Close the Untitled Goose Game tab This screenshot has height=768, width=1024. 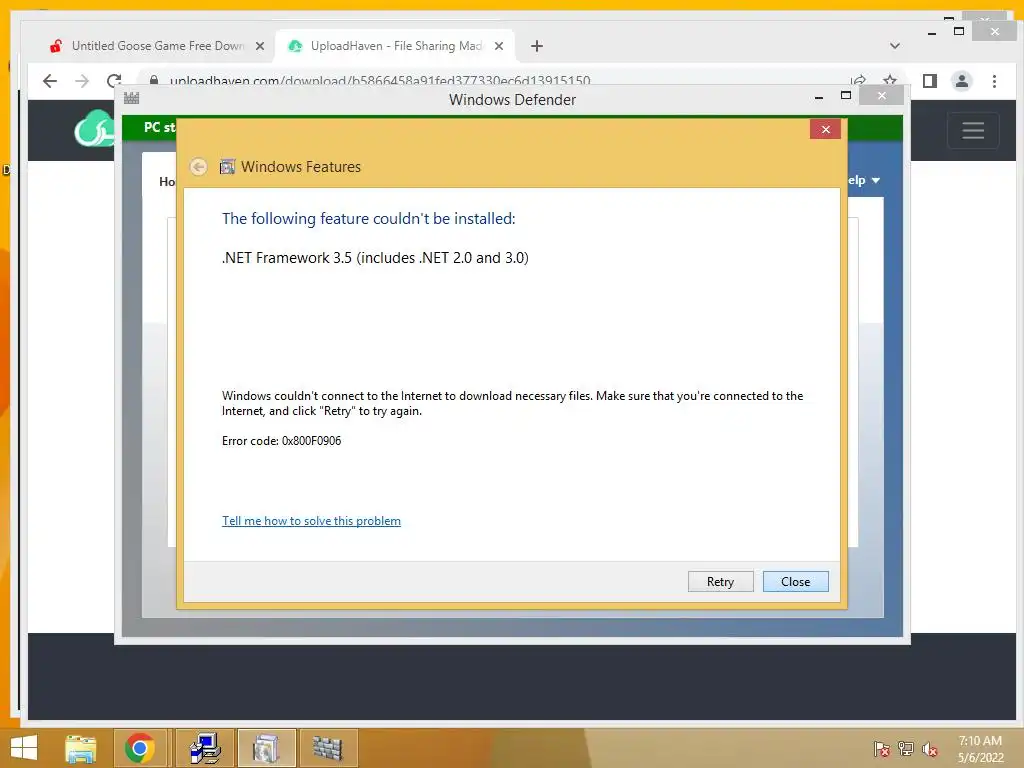tap(260, 46)
